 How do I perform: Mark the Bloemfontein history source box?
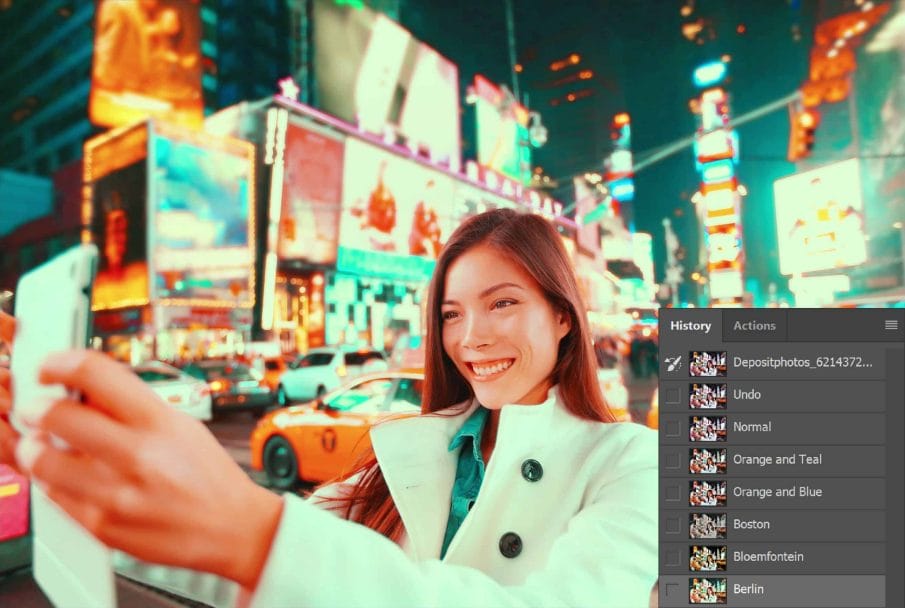pyautogui.click(x=673, y=557)
